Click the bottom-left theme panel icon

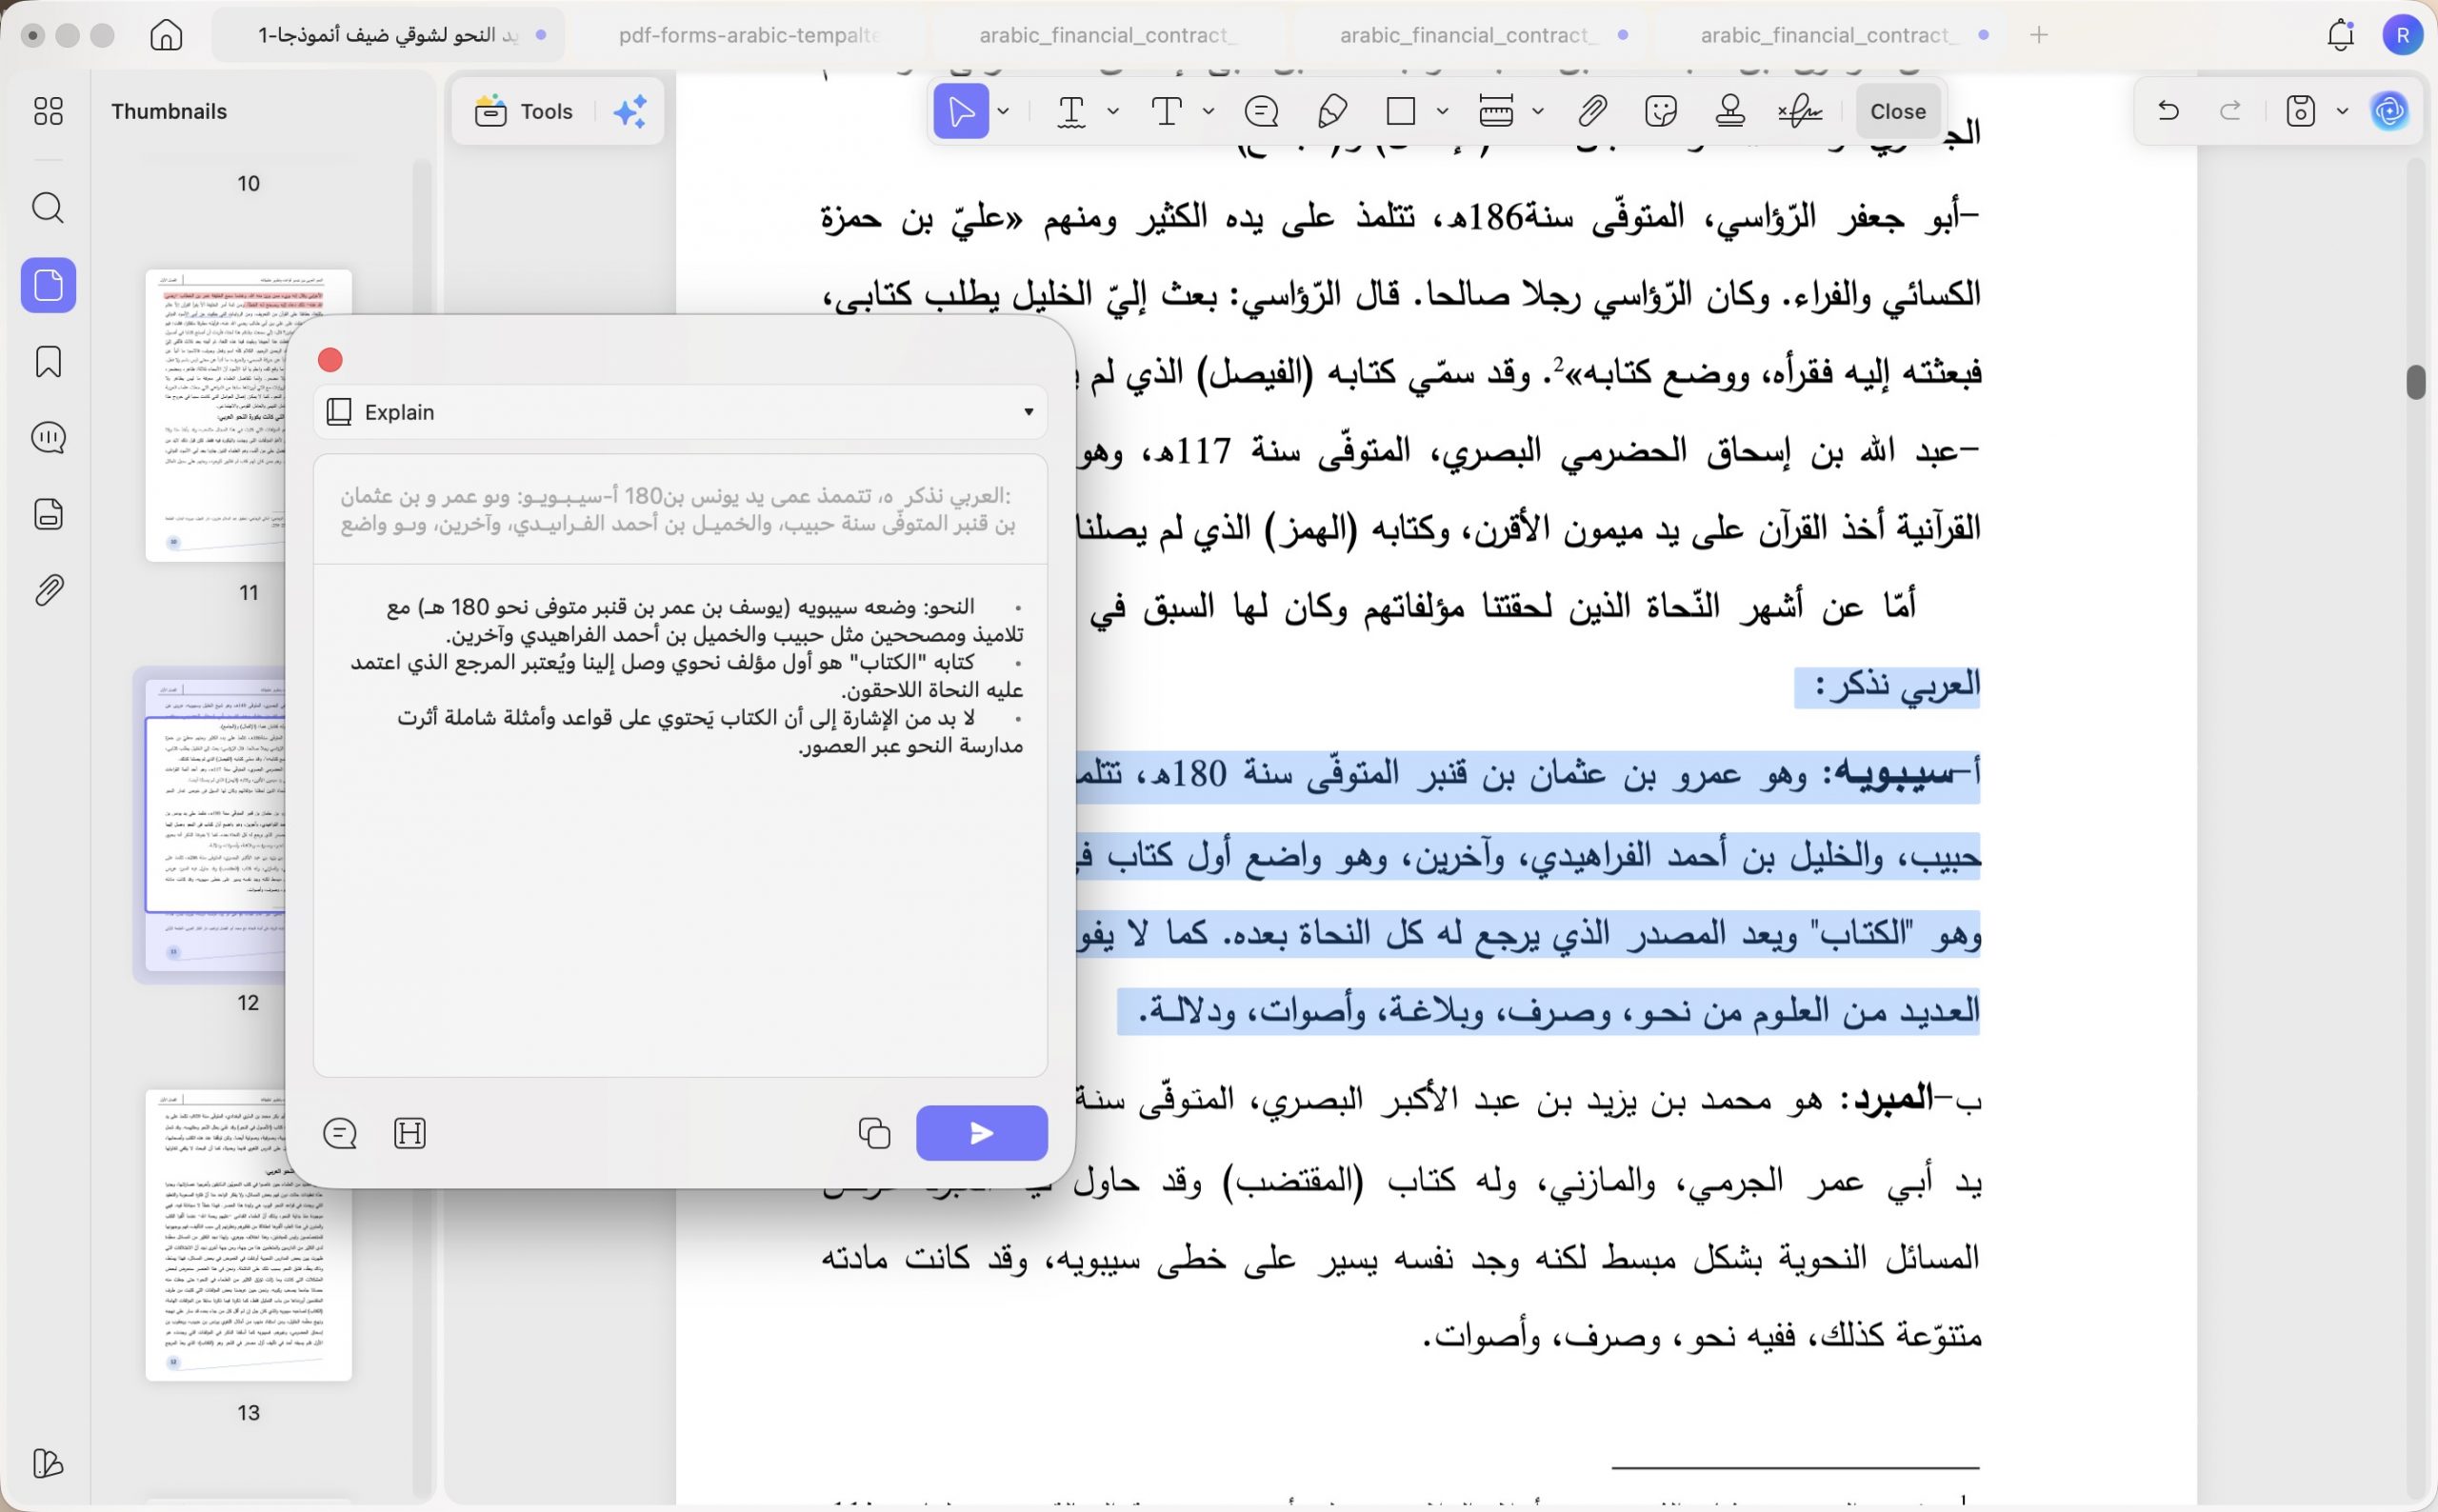click(x=48, y=1463)
